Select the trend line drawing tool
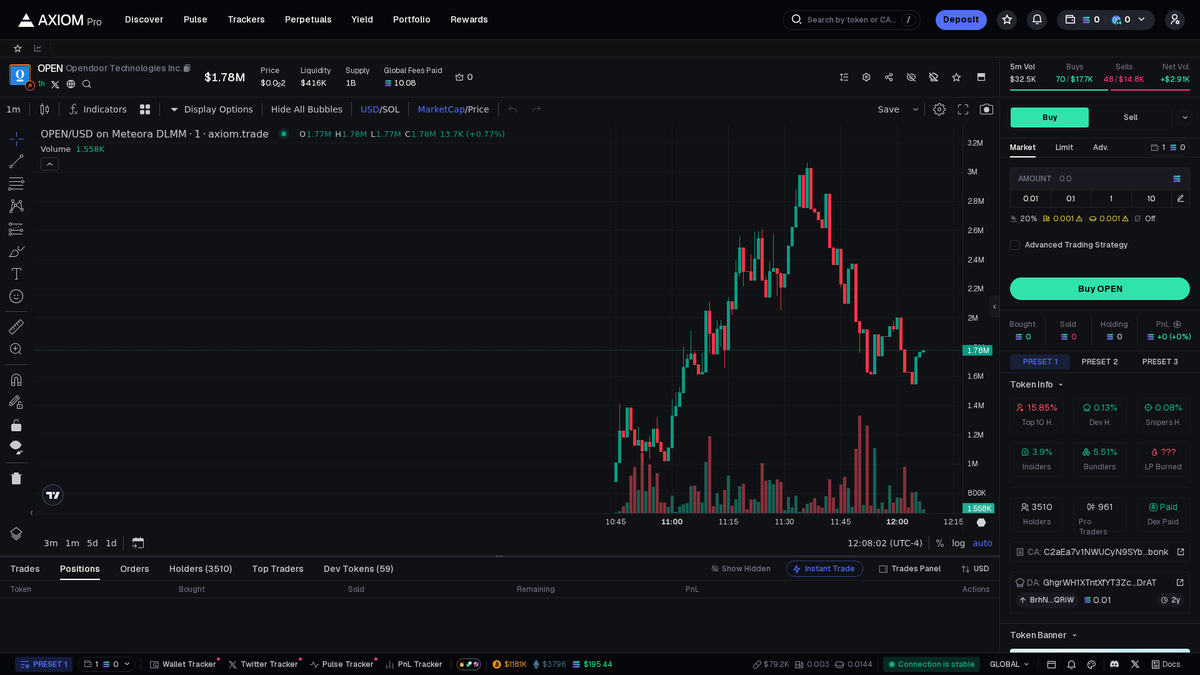The image size is (1200, 675). [x=16, y=161]
